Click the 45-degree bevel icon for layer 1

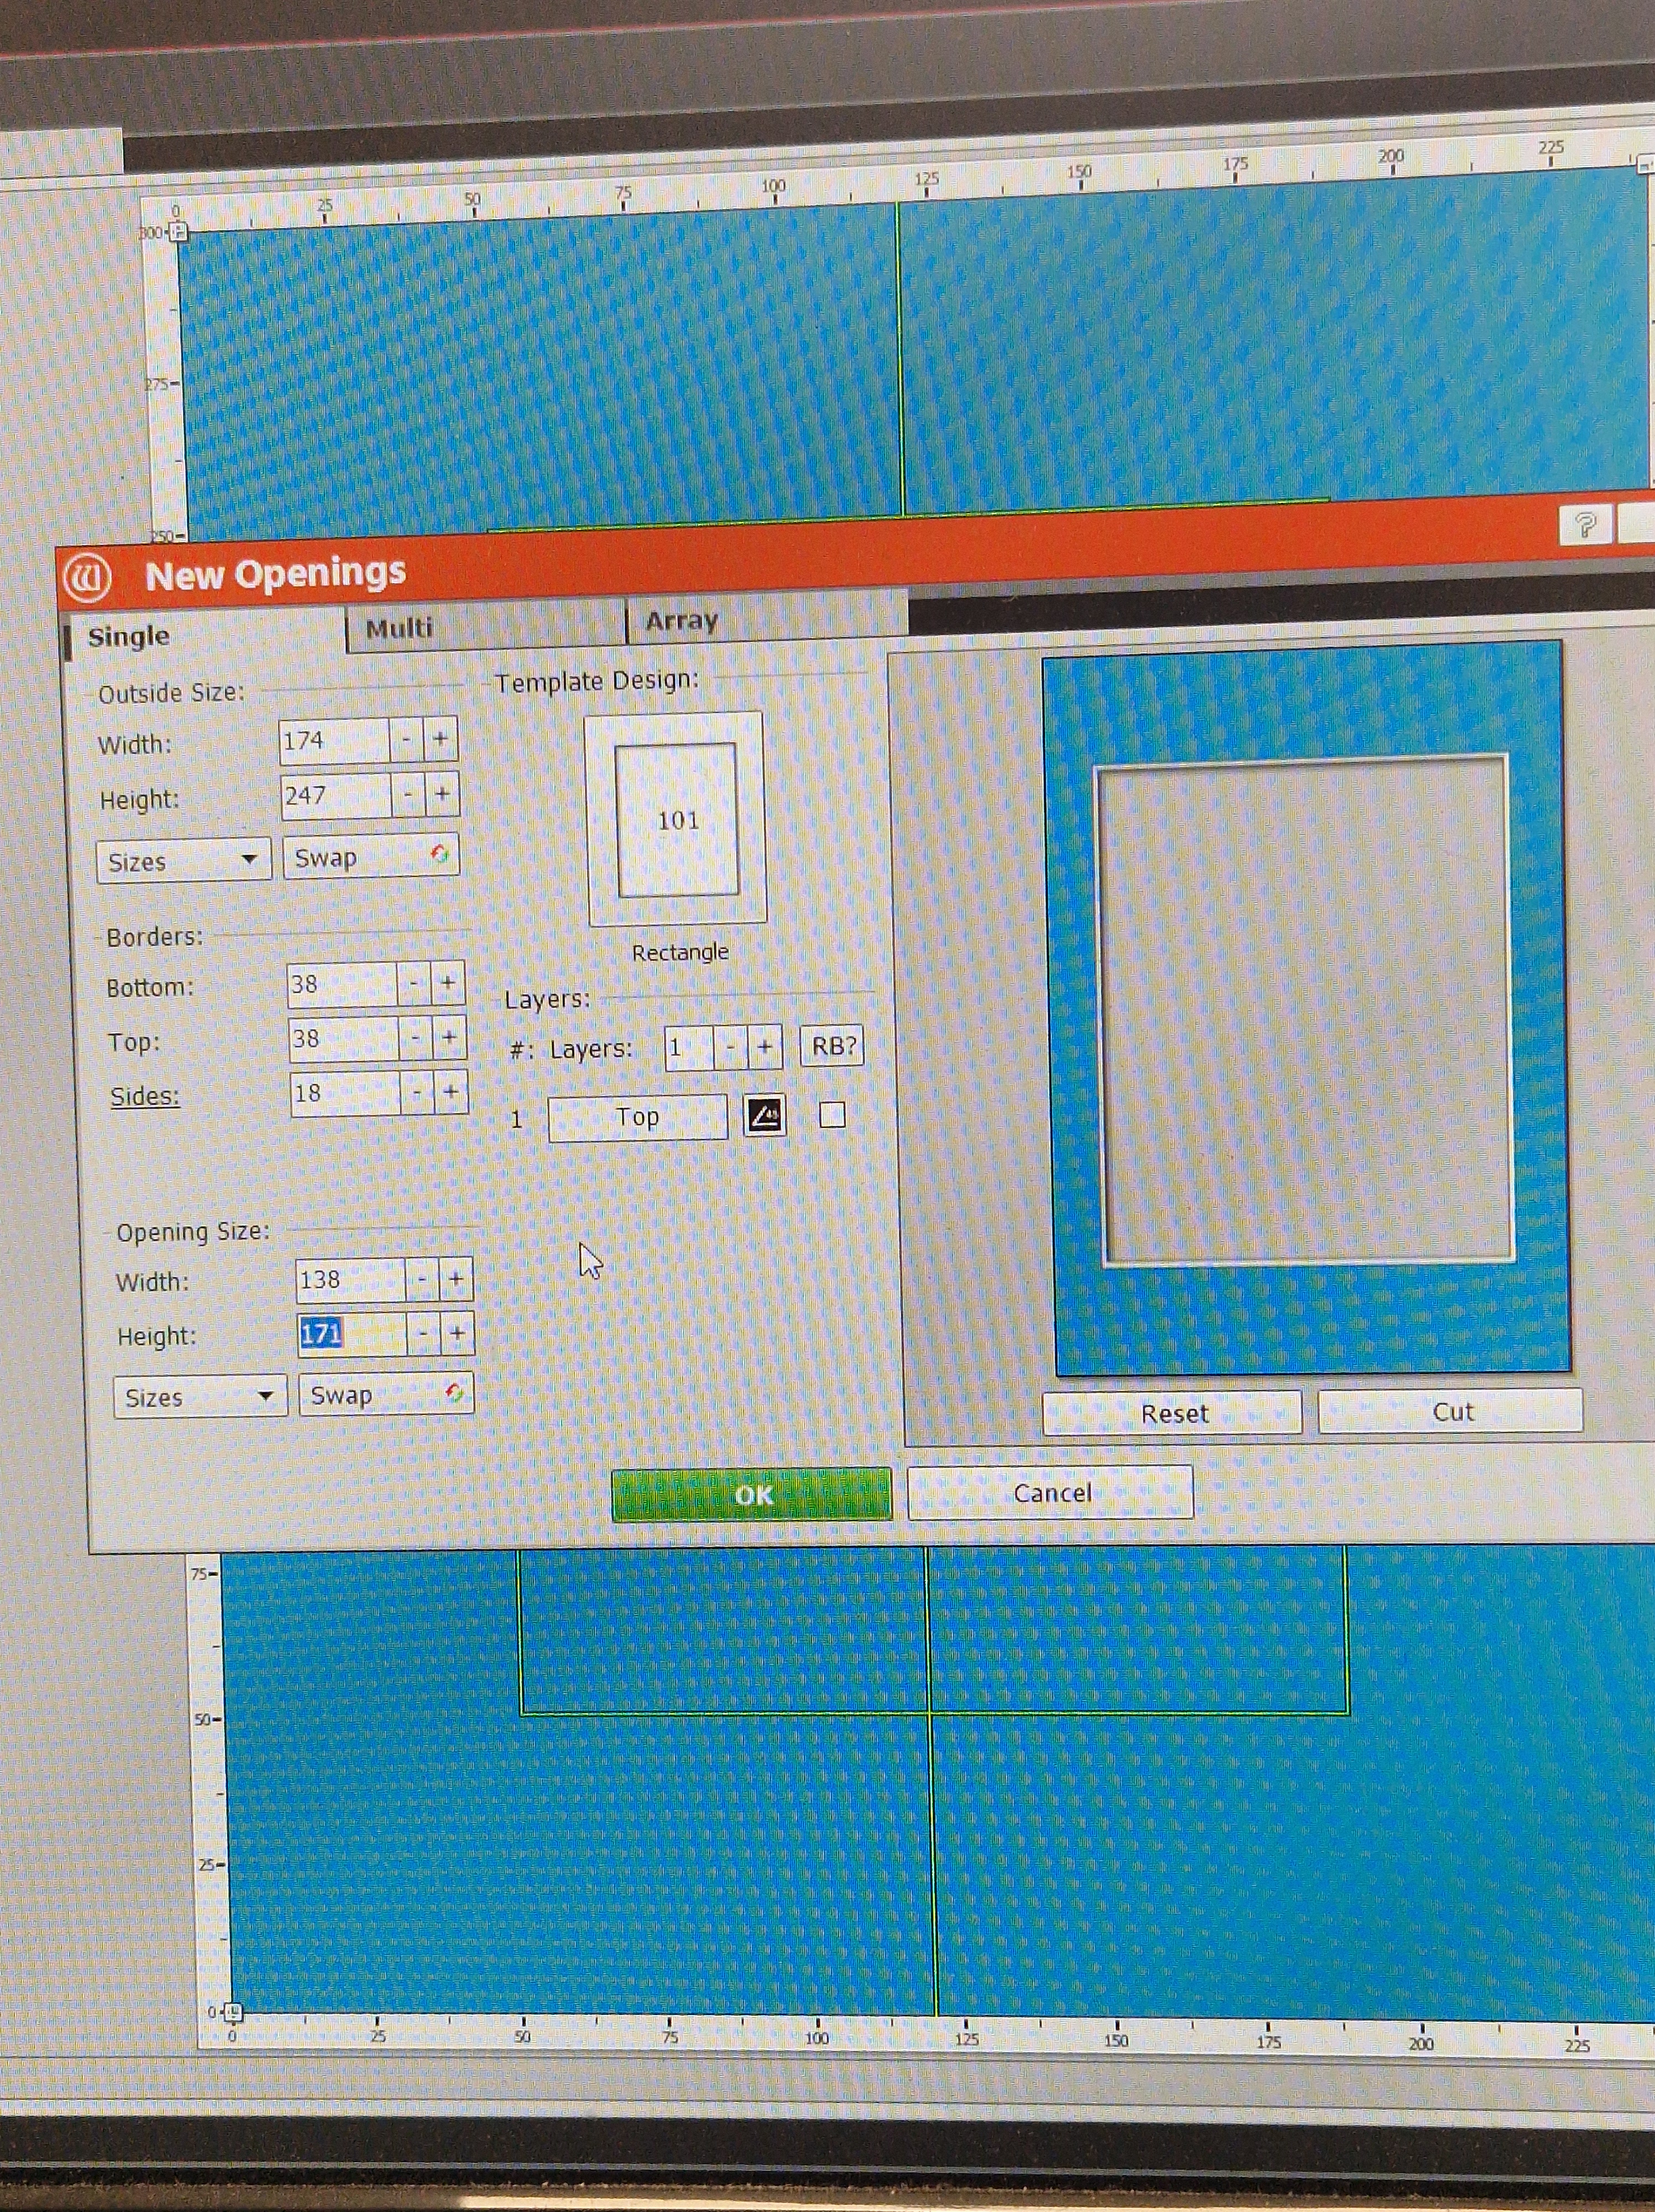tap(765, 1116)
